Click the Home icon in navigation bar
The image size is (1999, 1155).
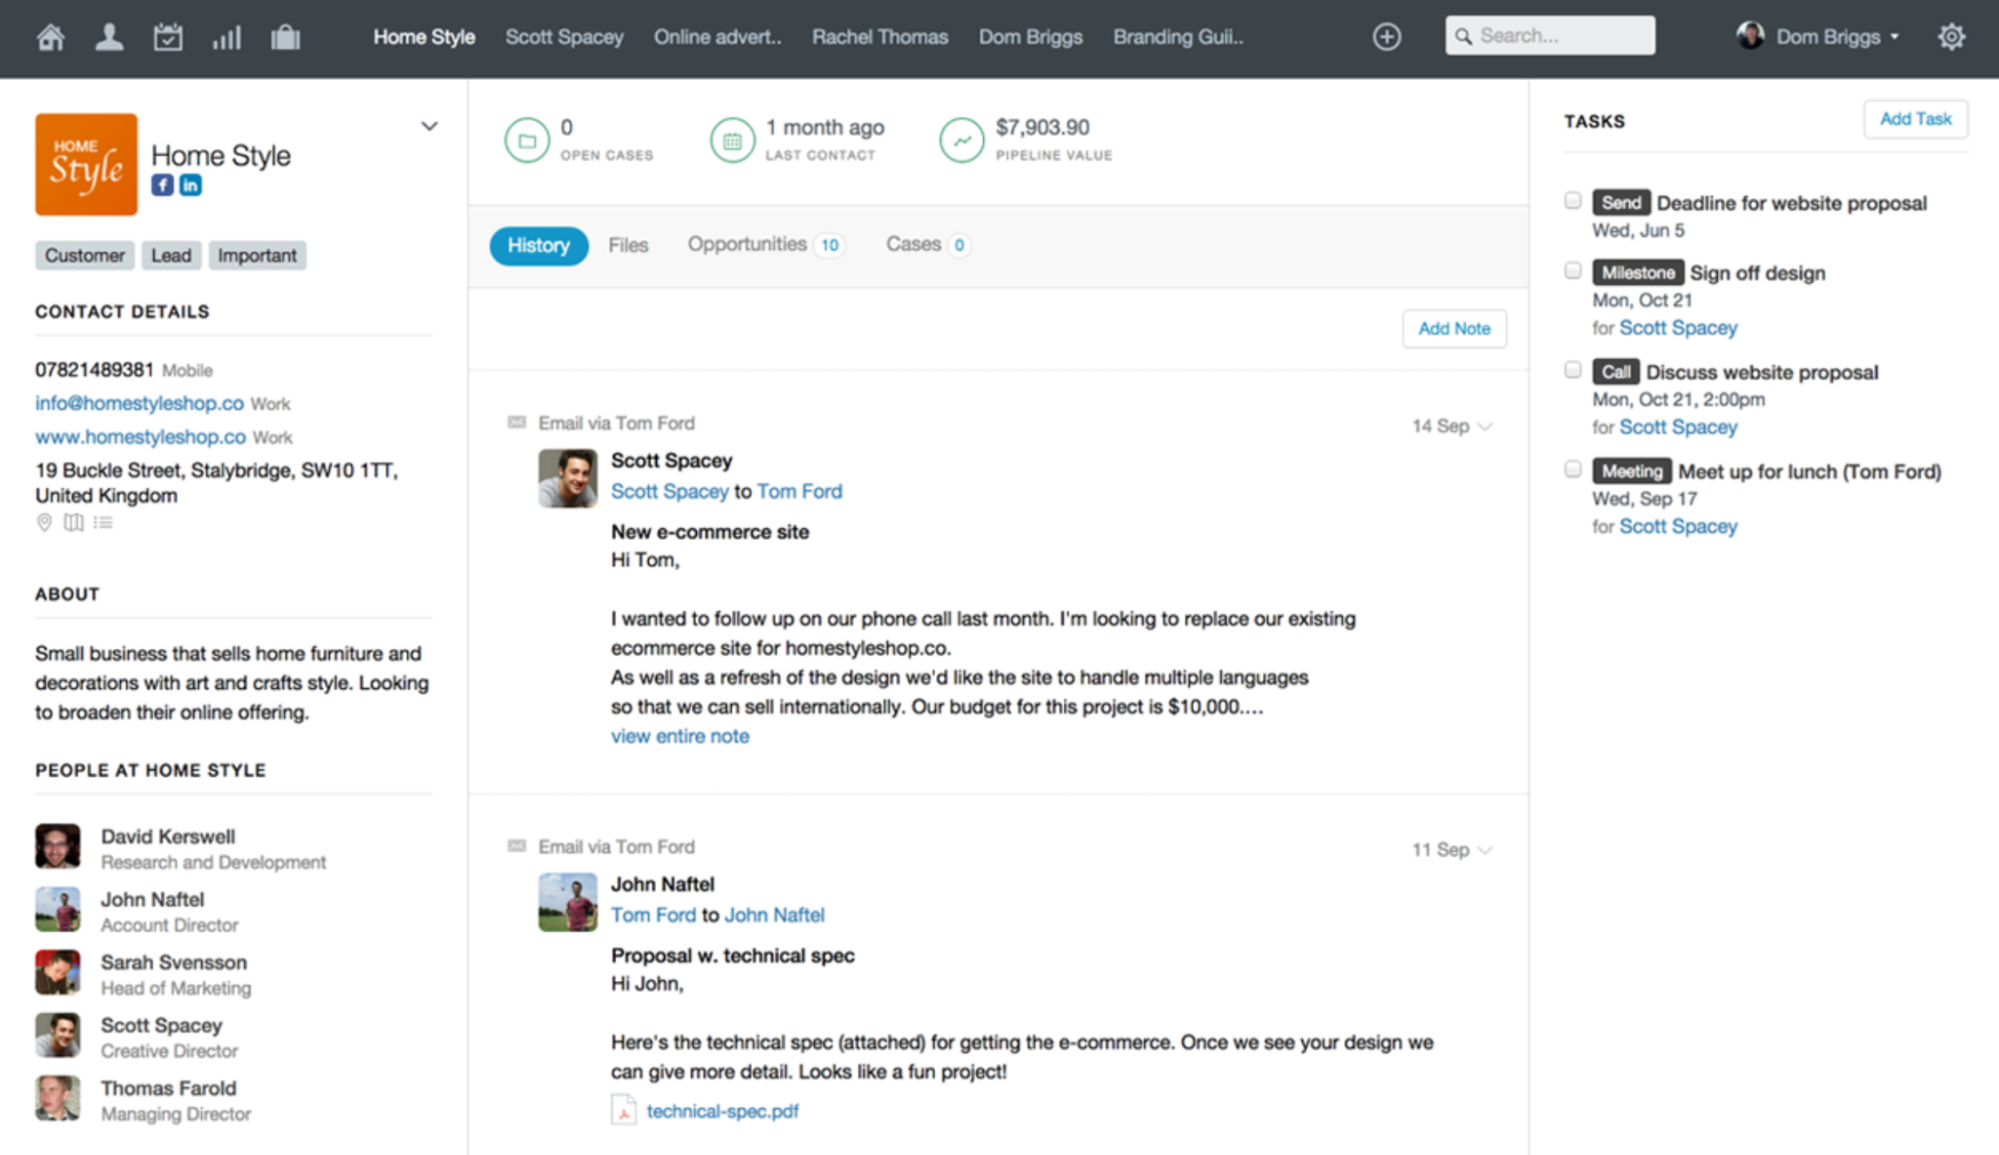[x=49, y=34]
